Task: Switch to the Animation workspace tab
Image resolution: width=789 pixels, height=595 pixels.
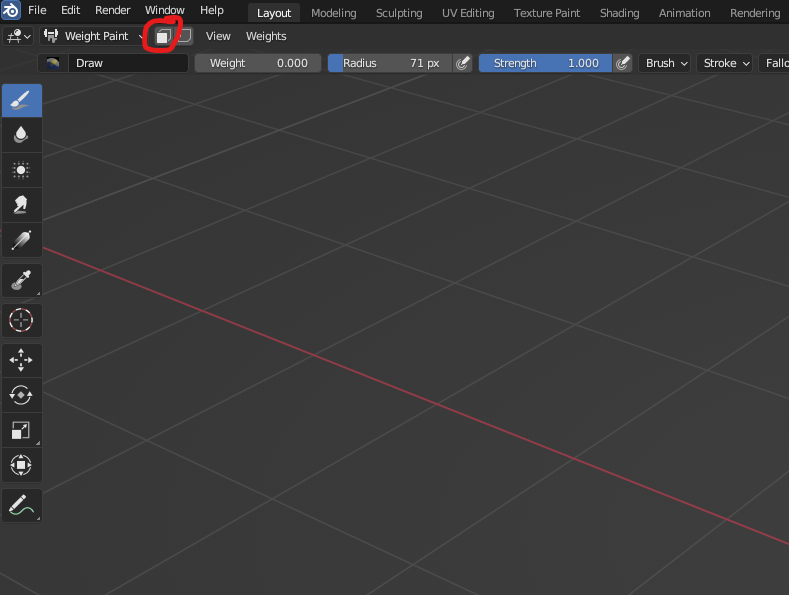Action: [x=684, y=13]
